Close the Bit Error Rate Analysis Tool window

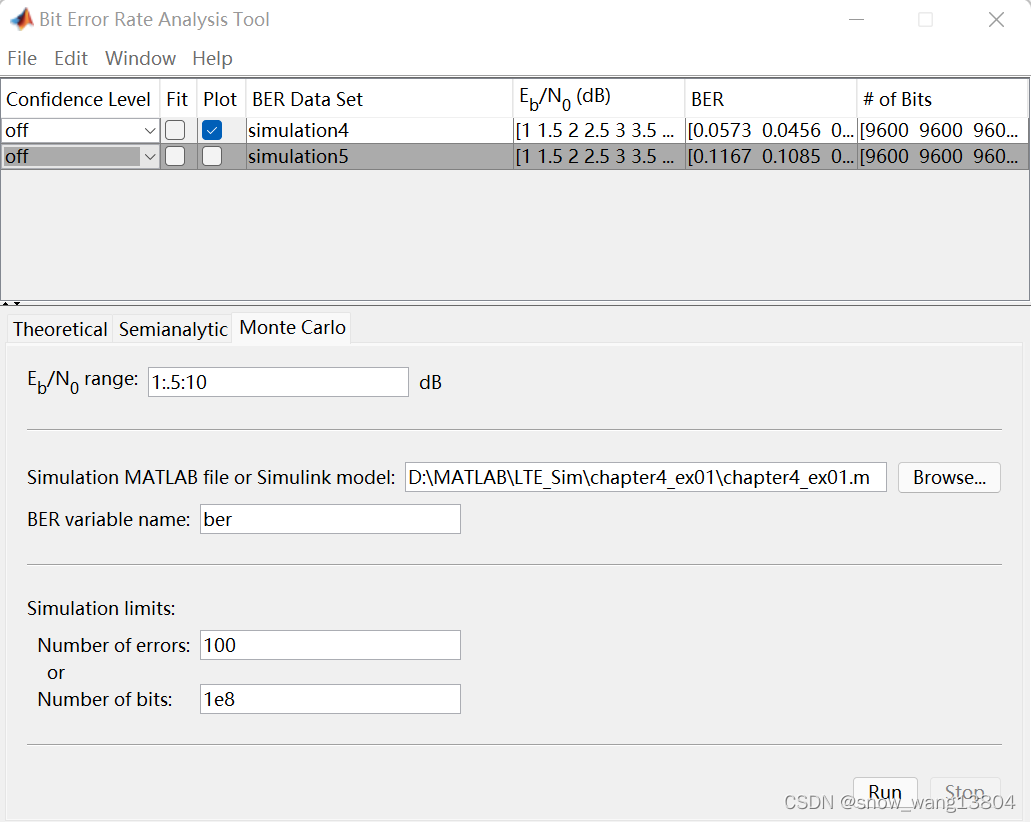[996, 20]
